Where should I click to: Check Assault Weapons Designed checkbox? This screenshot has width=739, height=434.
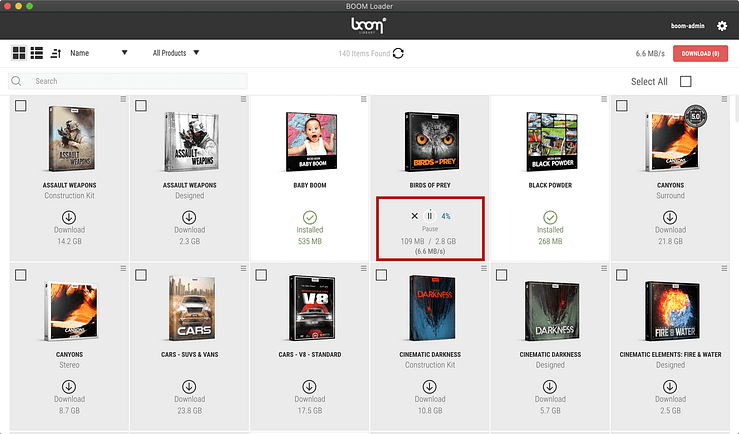point(141,106)
